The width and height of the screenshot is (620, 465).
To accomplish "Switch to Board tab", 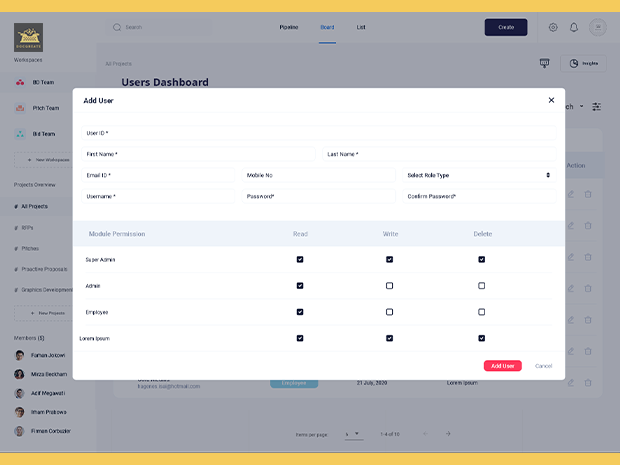I will (327, 27).
